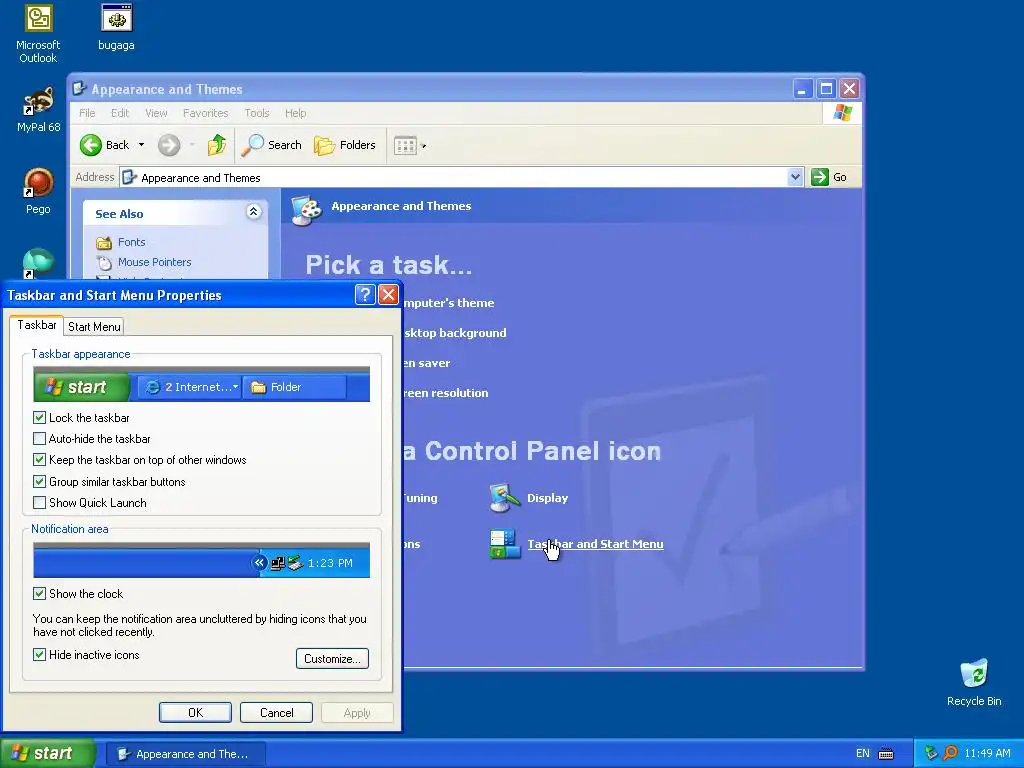Click the 11:49 AM clock

point(987,754)
